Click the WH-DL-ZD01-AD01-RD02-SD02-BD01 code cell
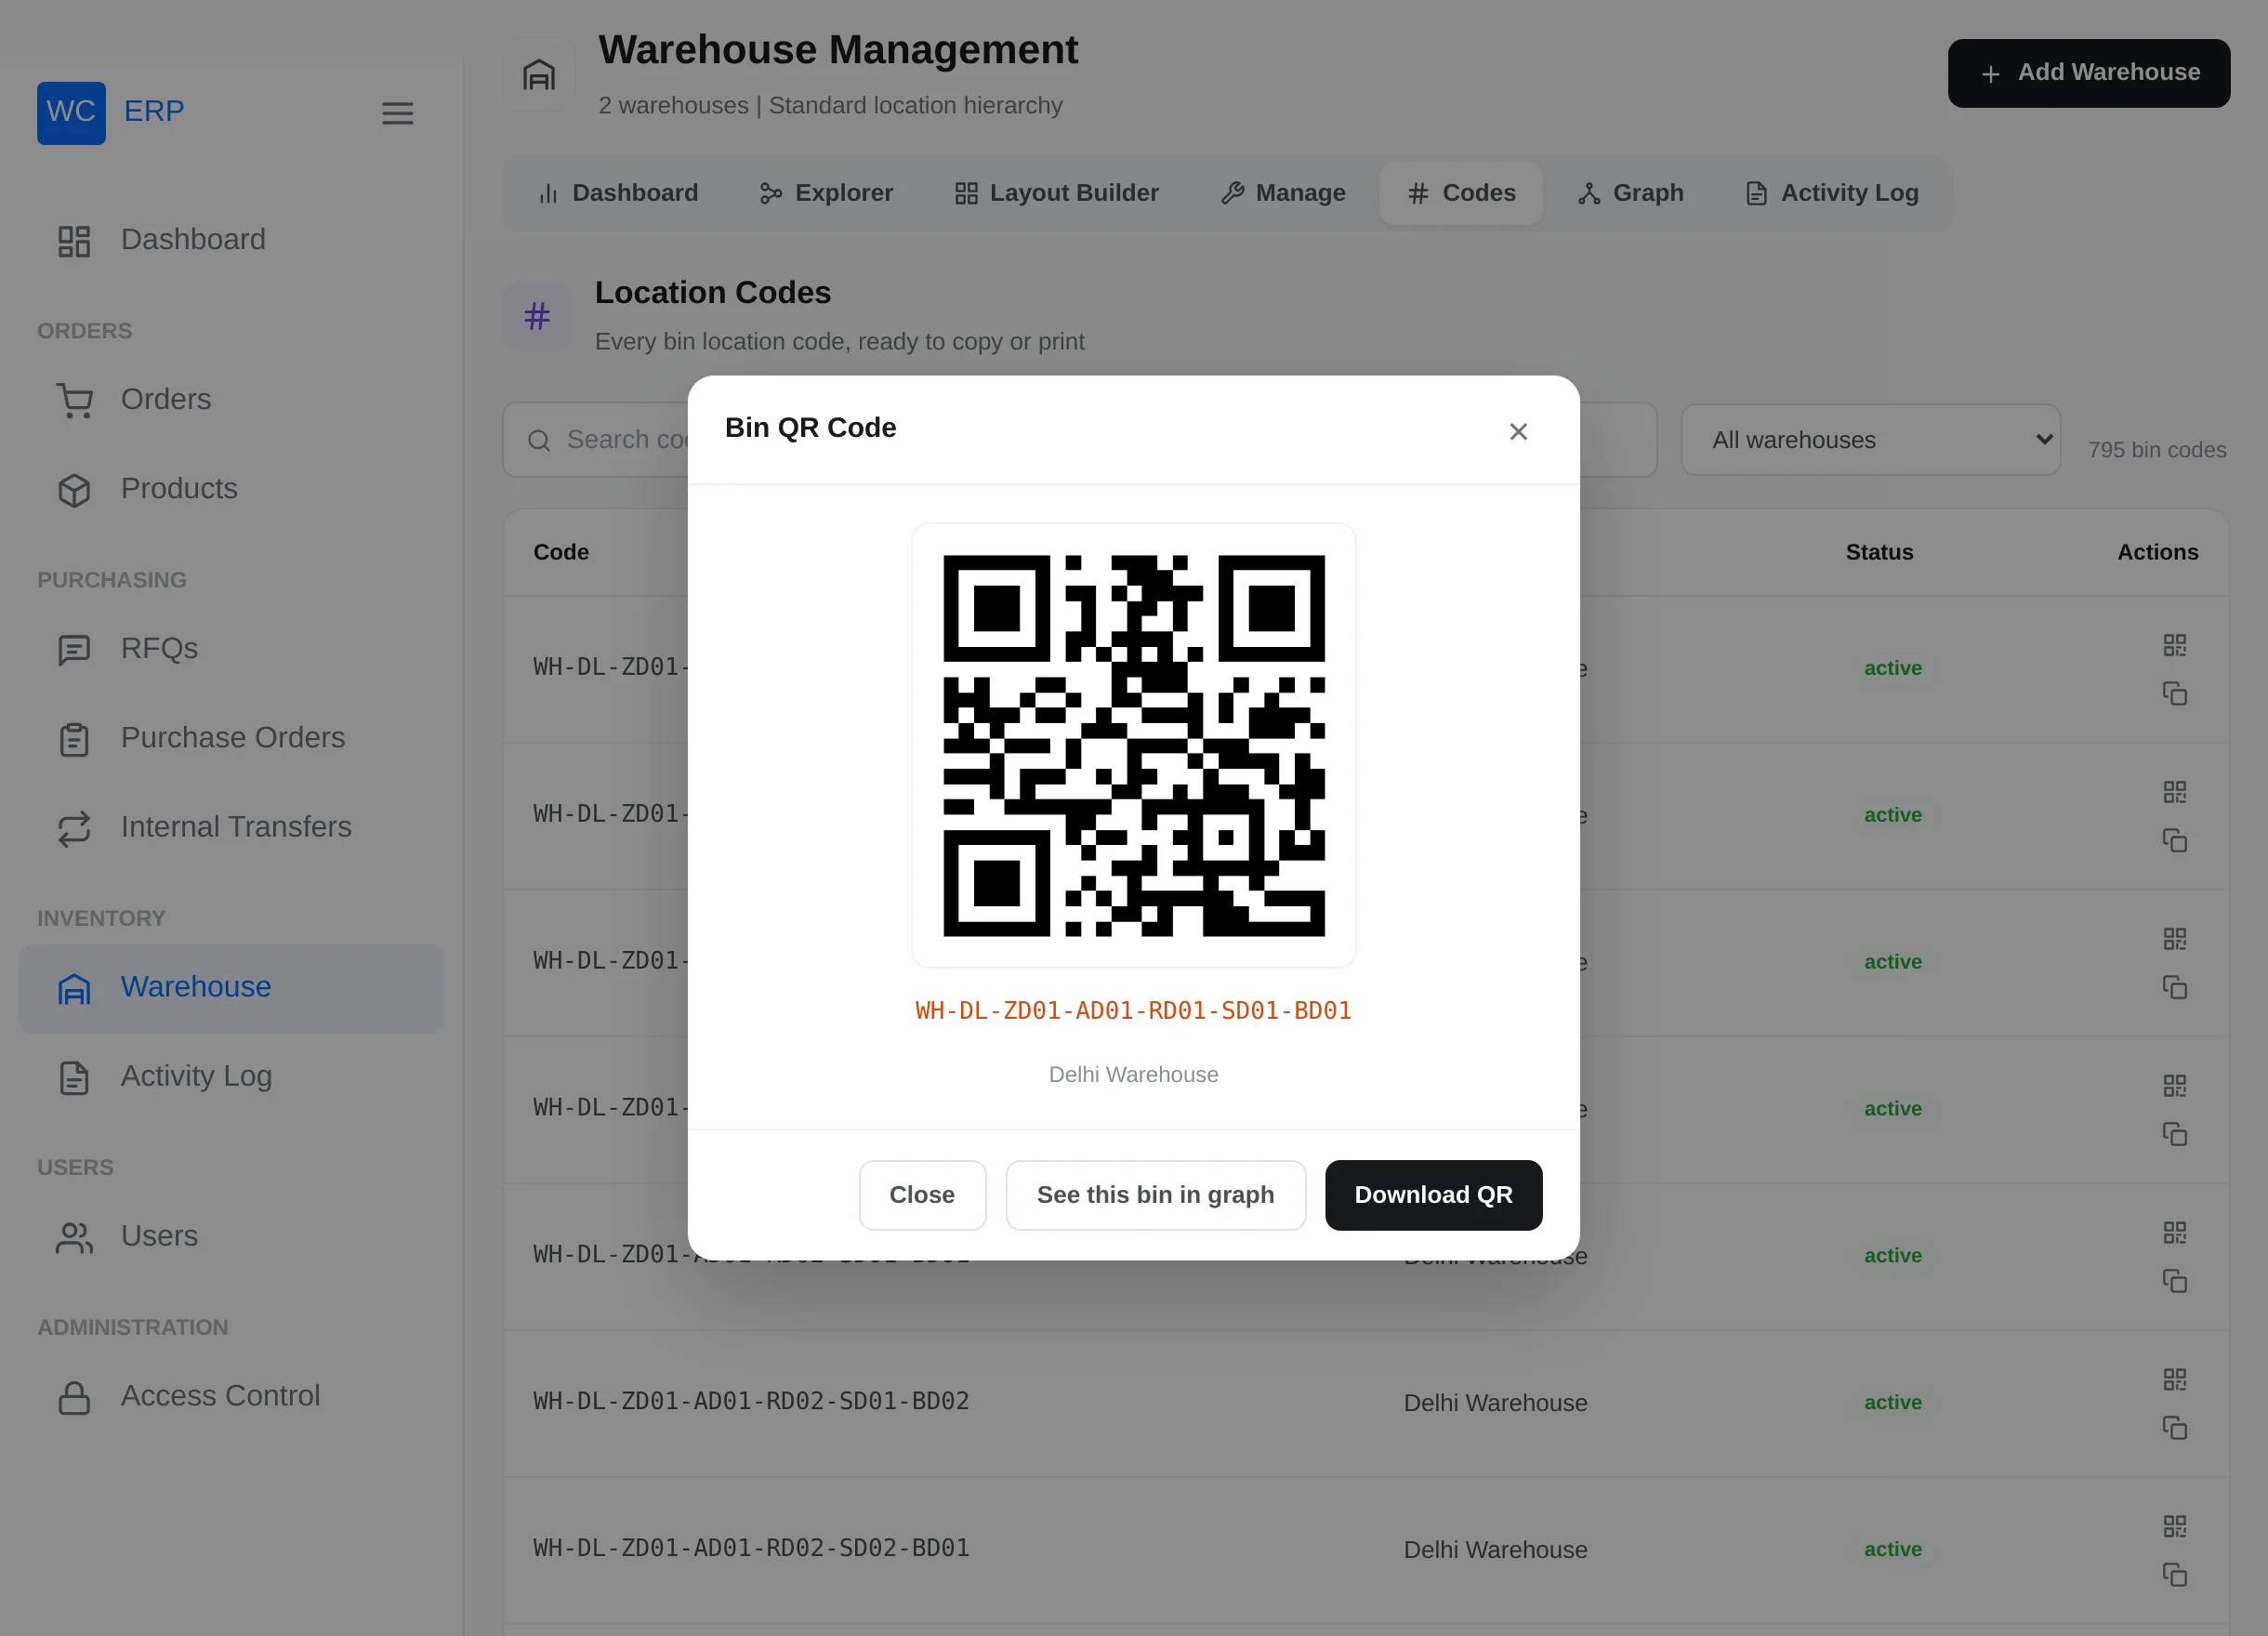The image size is (2268, 1636). (751, 1549)
